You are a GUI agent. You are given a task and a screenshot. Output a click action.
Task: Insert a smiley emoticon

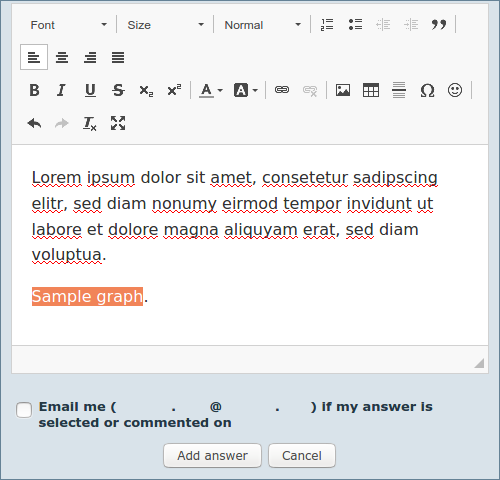[455, 90]
